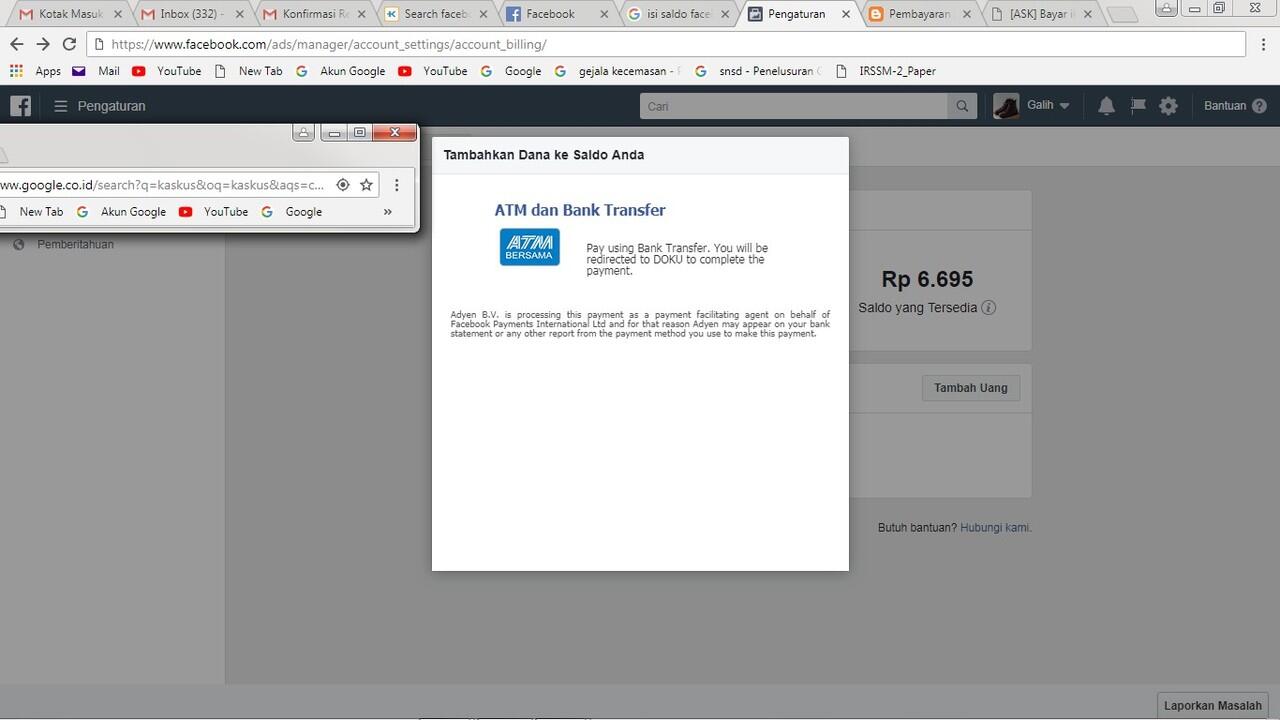Open the three-dot menu in the small Chrome window

(x=397, y=185)
